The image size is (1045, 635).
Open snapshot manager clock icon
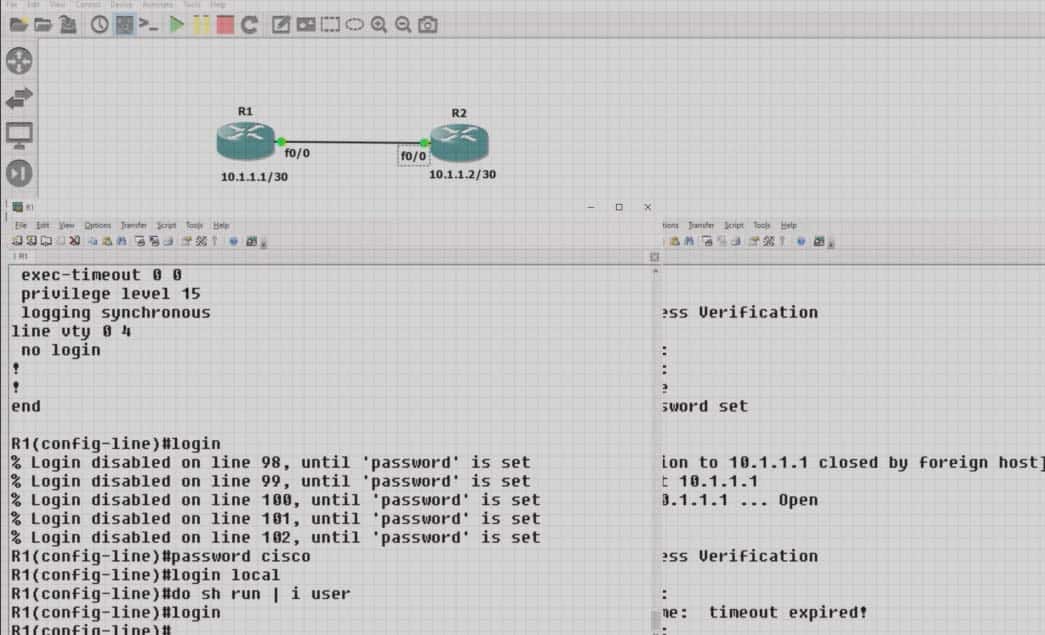(99, 25)
